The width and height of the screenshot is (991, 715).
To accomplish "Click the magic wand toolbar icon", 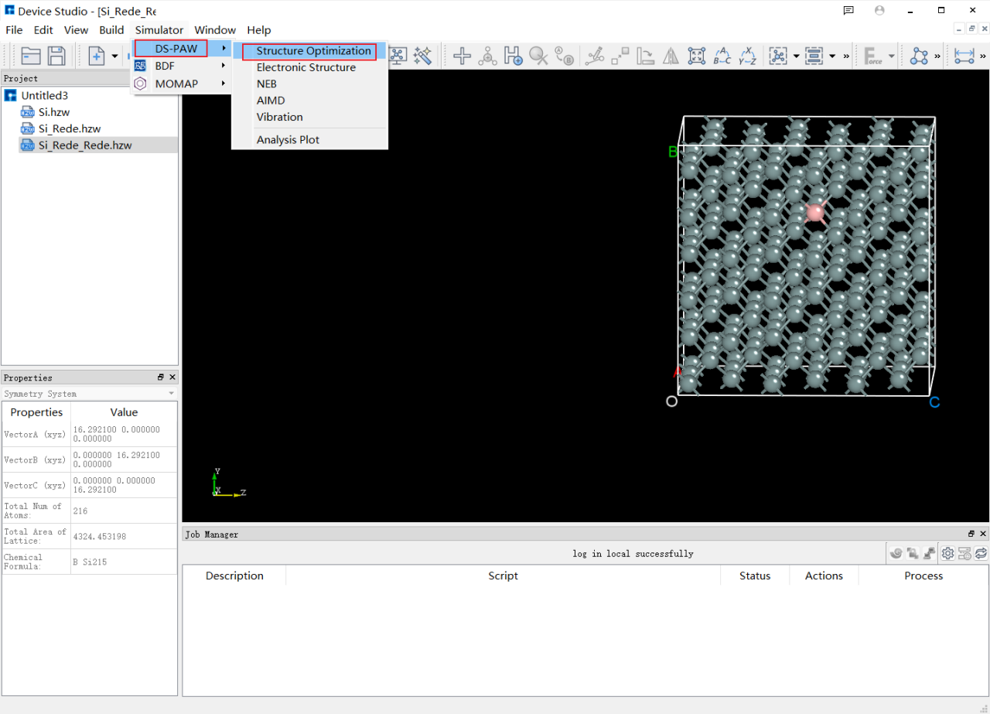I will [x=423, y=56].
